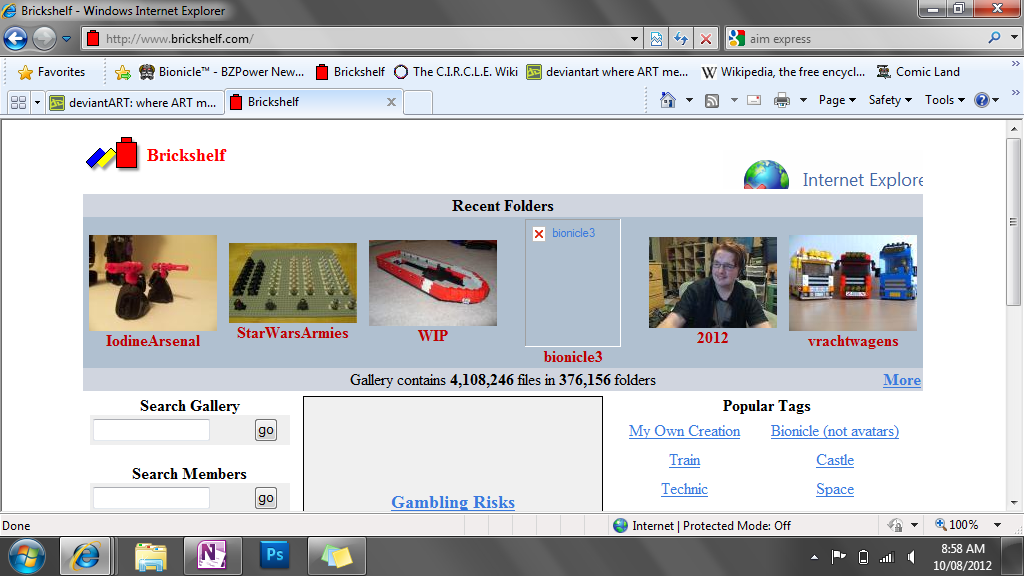Open the Train tag link
Viewport: 1024px width, 576px height.
tap(684, 460)
